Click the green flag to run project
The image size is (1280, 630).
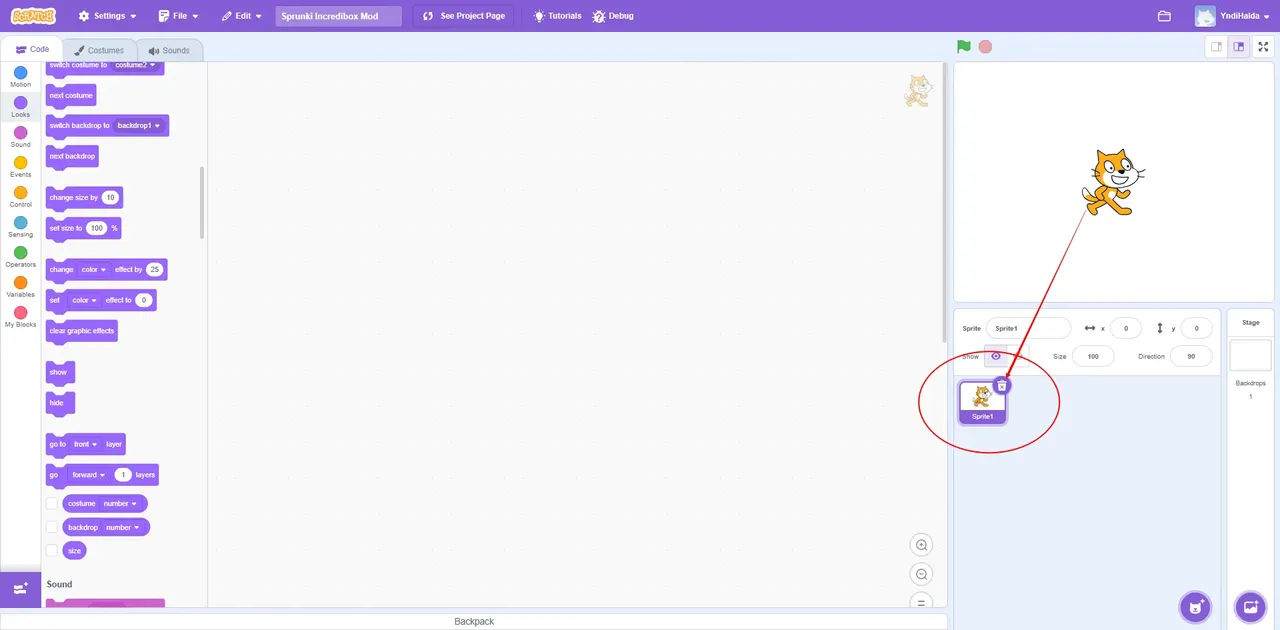[963, 46]
